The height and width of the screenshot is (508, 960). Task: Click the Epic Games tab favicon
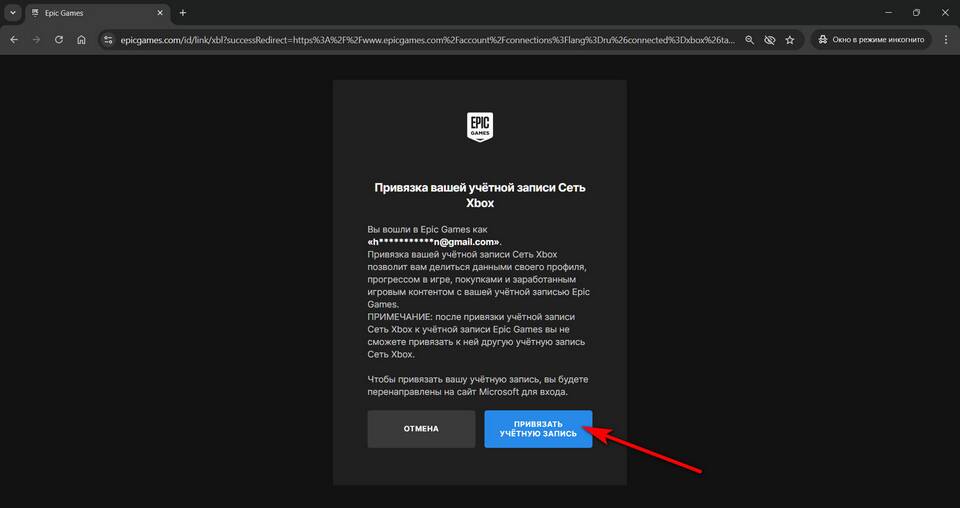coord(35,13)
